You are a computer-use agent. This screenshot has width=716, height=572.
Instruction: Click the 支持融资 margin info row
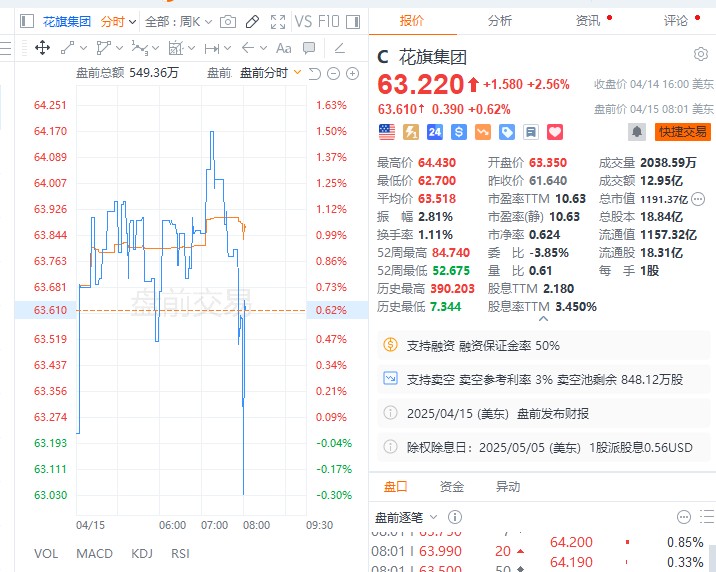pos(543,346)
